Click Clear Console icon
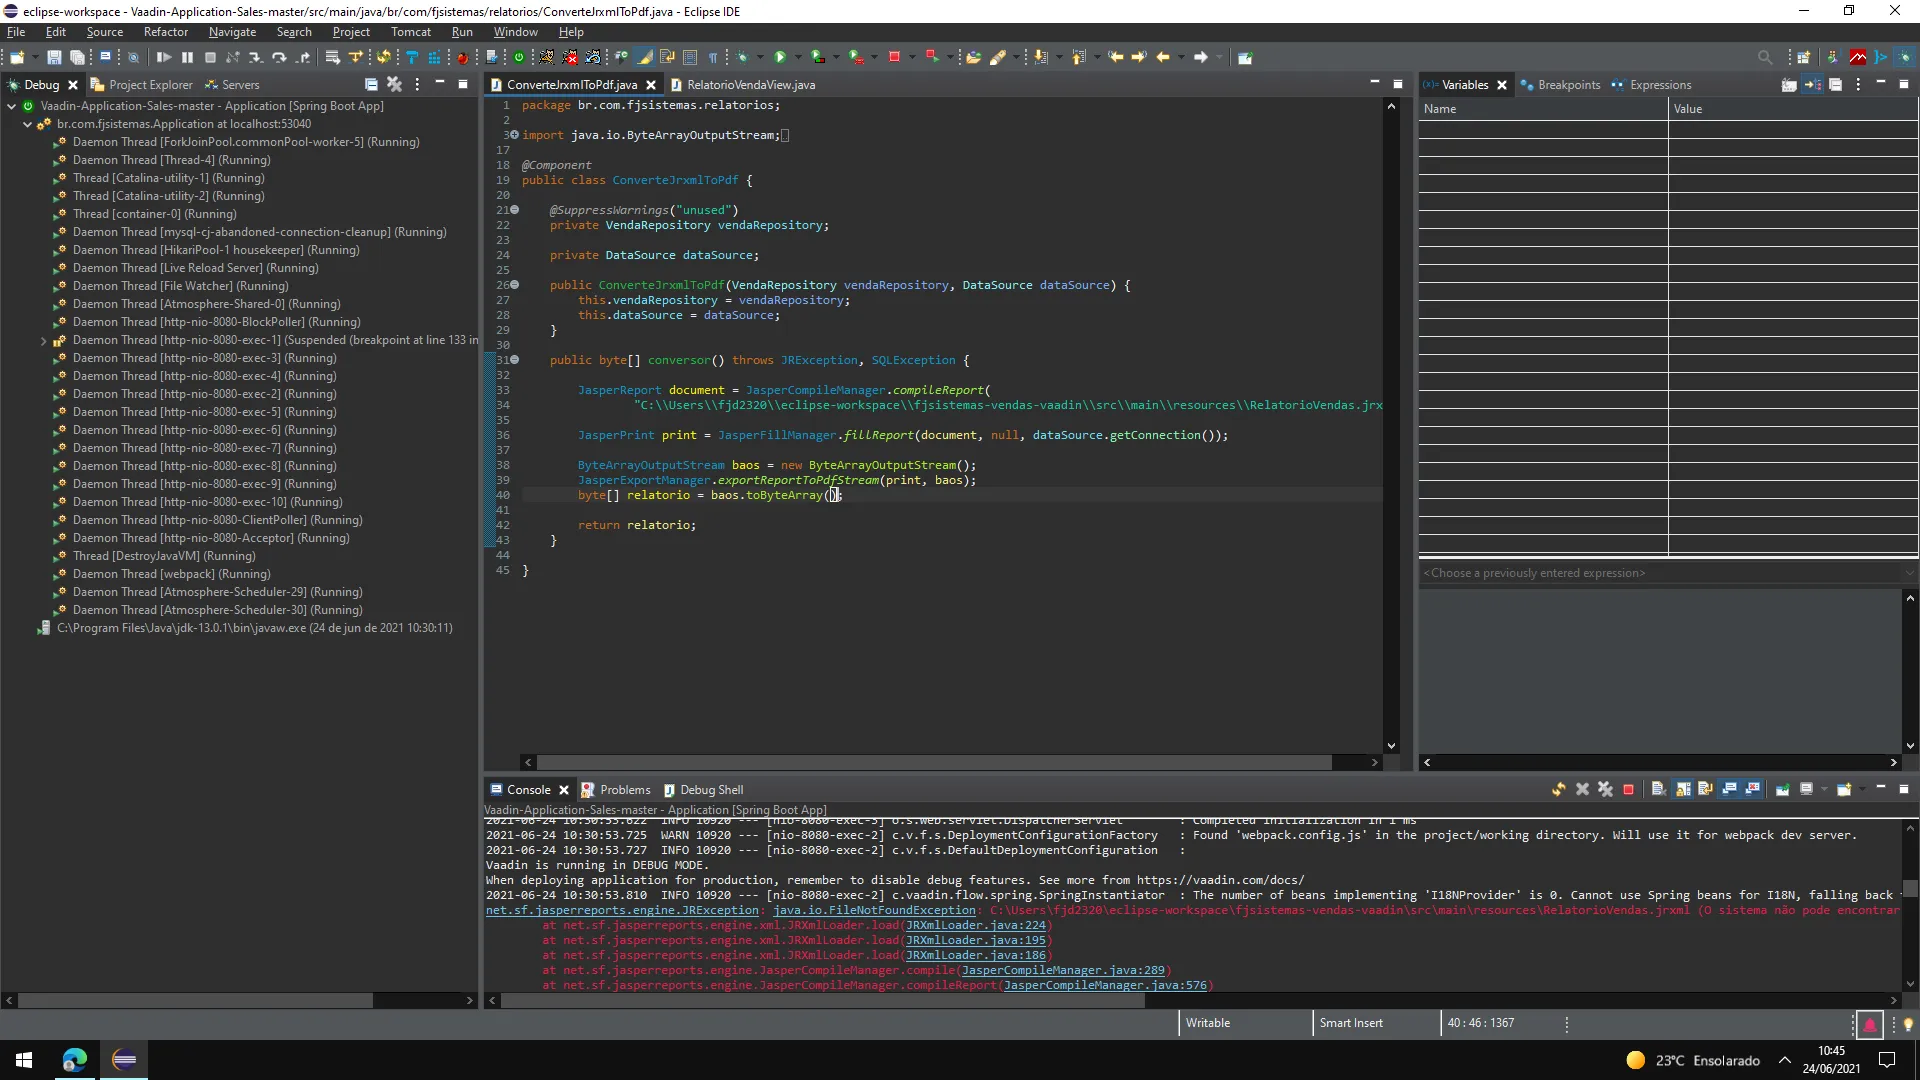Screen dimensions: 1920x1080 pyautogui.click(x=1659, y=790)
